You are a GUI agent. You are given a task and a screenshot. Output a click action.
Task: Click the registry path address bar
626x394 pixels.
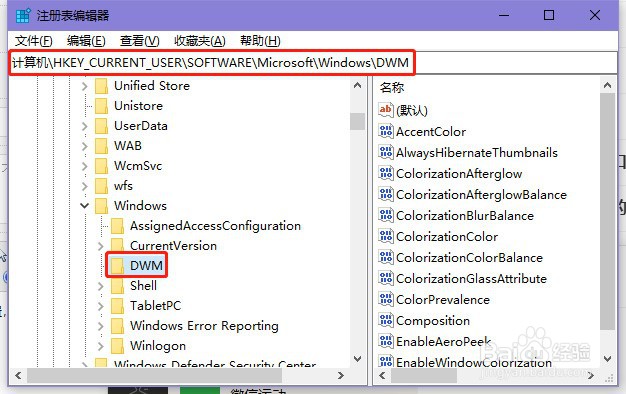313,63
